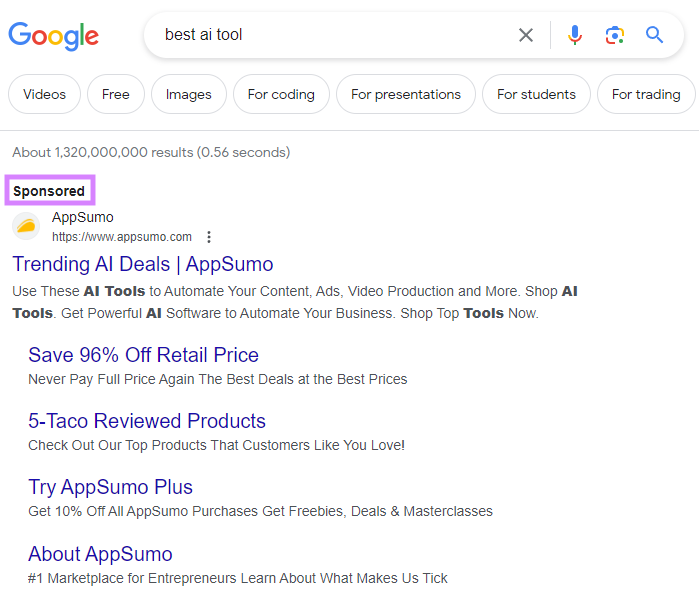699x593 pixels.
Task: Click the magnifying glass search button
Action: tap(654, 36)
